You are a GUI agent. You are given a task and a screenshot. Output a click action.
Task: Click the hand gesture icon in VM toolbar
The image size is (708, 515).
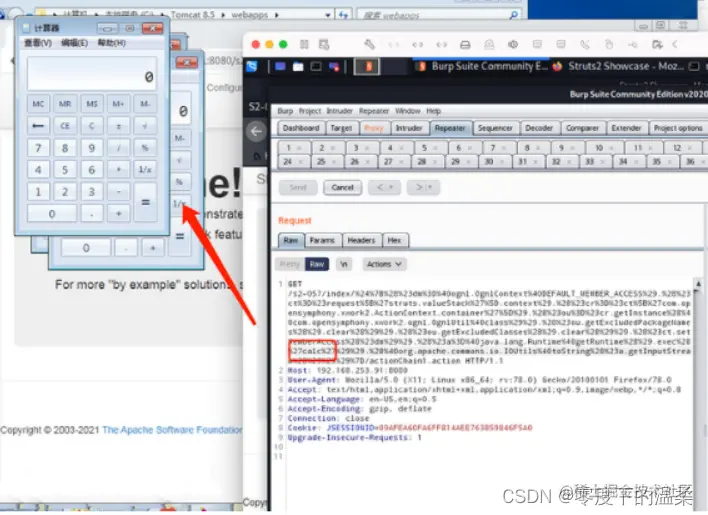coord(609,44)
